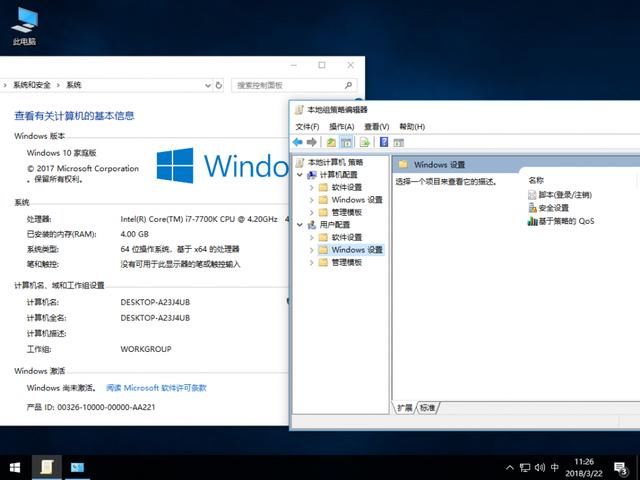The width and height of the screenshot is (640, 480).
Task: Switch to the 标准 tab
Action: [x=428, y=407]
